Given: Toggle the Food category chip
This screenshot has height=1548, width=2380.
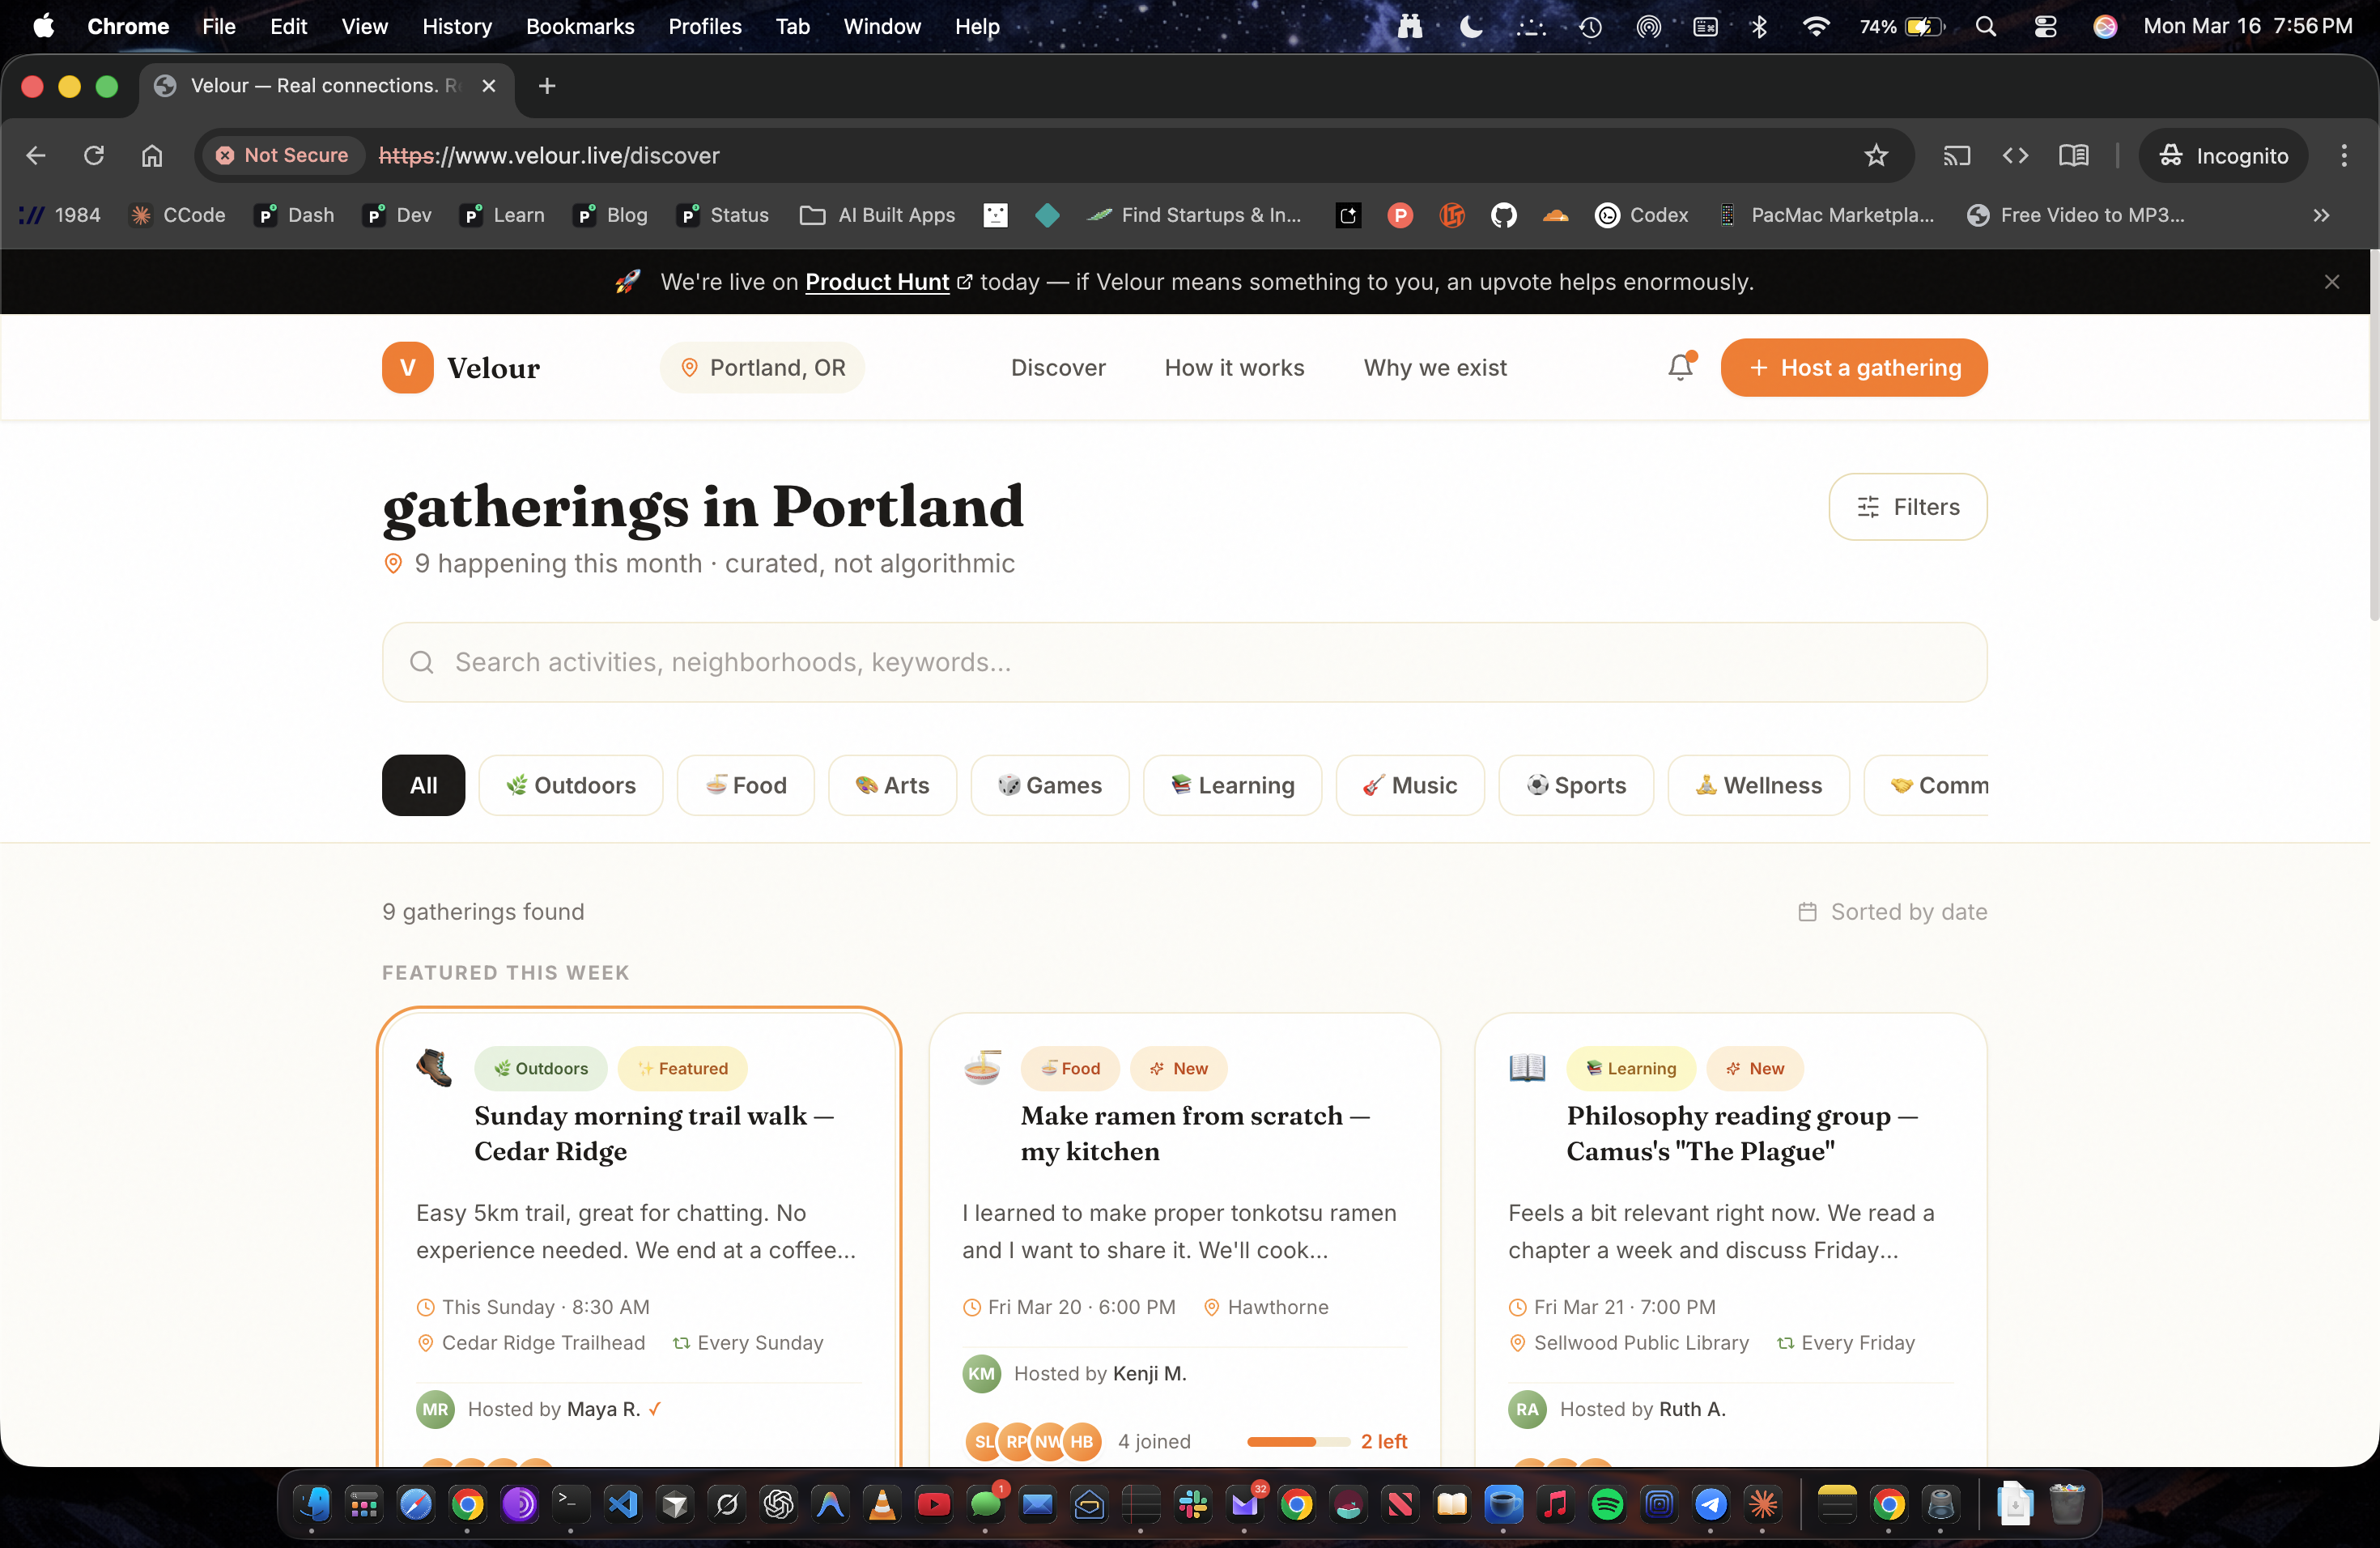Looking at the screenshot, I should click(x=745, y=785).
